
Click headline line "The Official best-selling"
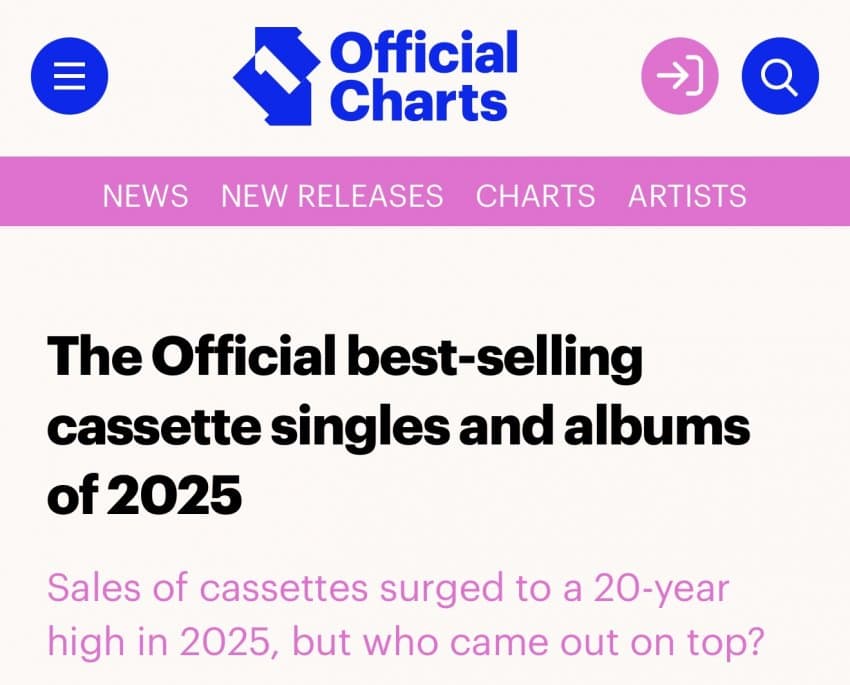(344, 357)
